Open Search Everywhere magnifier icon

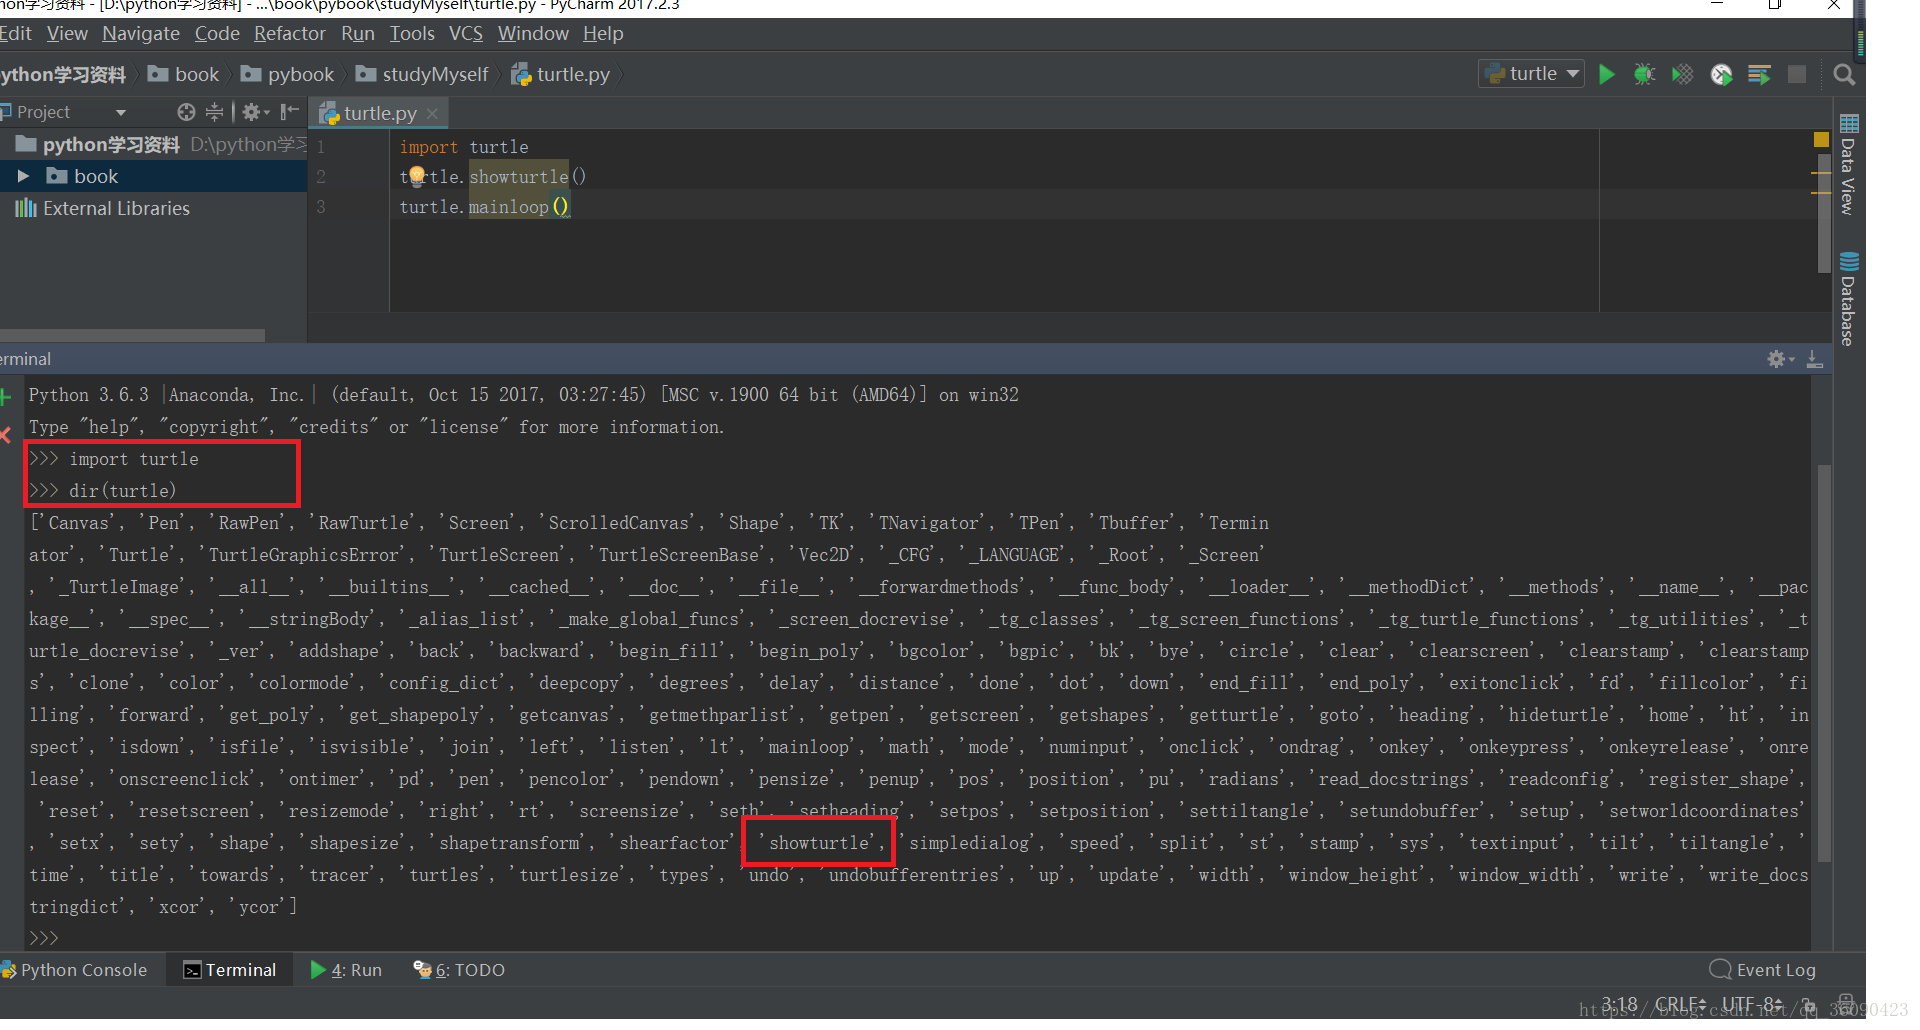[x=1844, y=74]
